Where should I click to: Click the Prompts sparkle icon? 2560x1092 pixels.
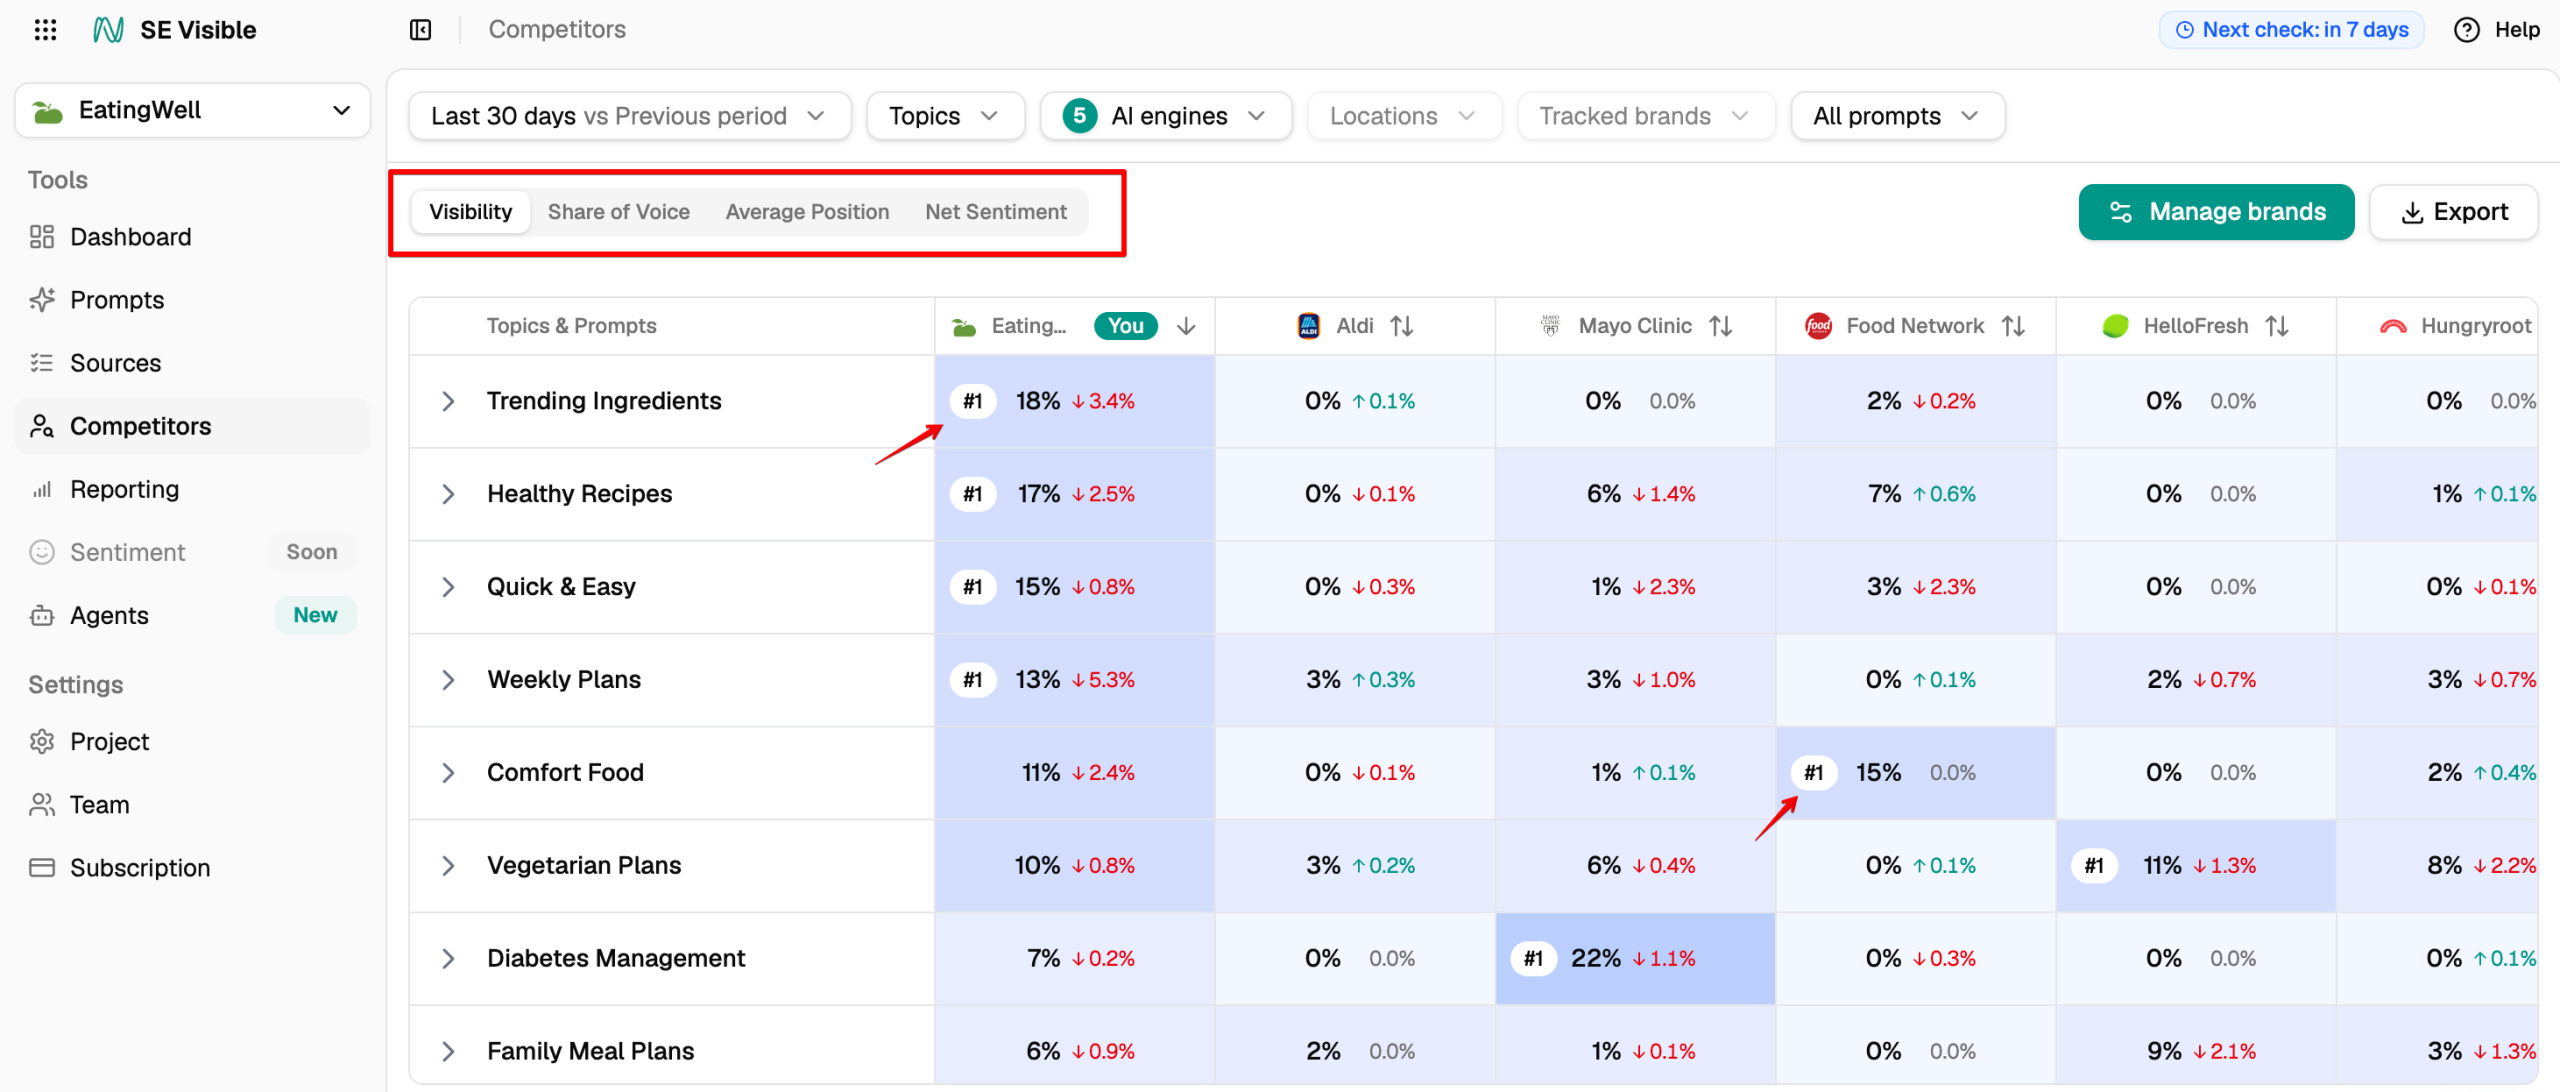42,300
